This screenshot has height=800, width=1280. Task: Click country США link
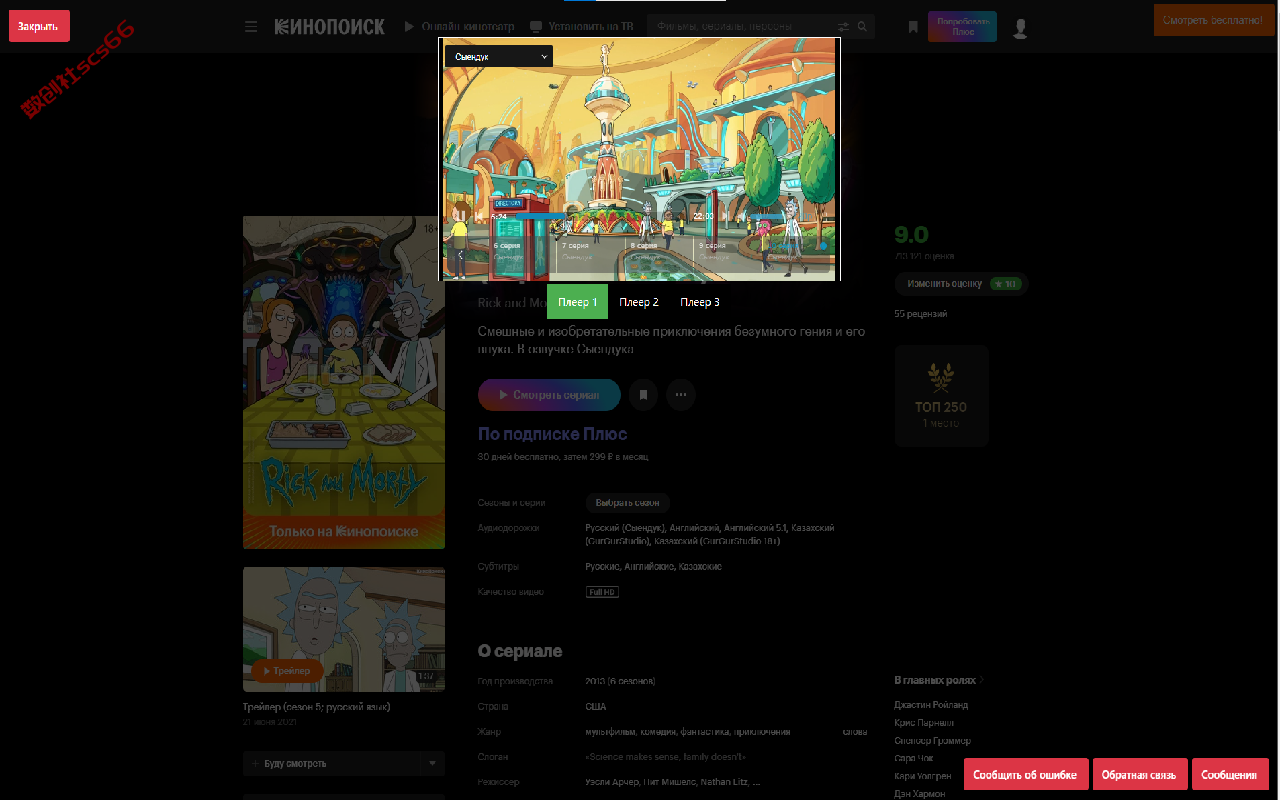click(x=596, y=706)
